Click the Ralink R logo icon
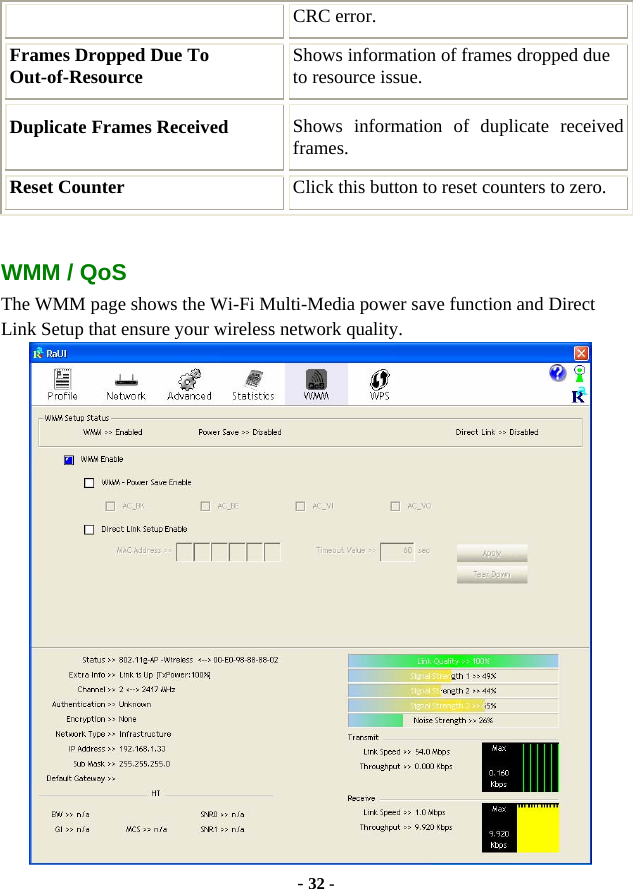Image resolution: width=633 pixels, height=889 pixels. coord(579,395)
